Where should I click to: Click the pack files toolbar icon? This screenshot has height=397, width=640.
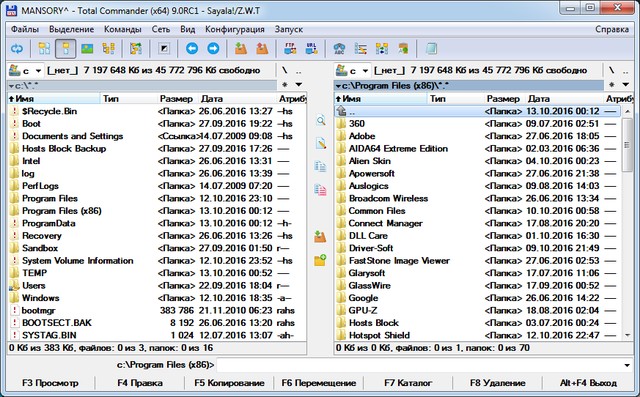(x=241, y=49)
